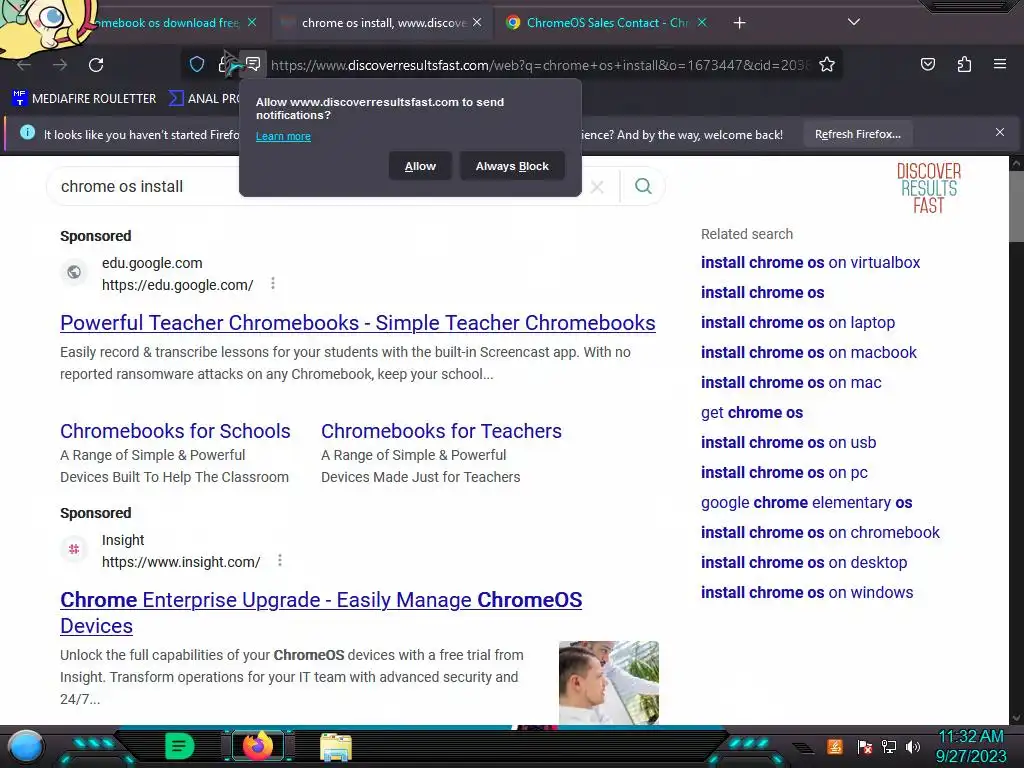
Task: Switch to the chromebook os download tab
Action: tap(168, 23)
